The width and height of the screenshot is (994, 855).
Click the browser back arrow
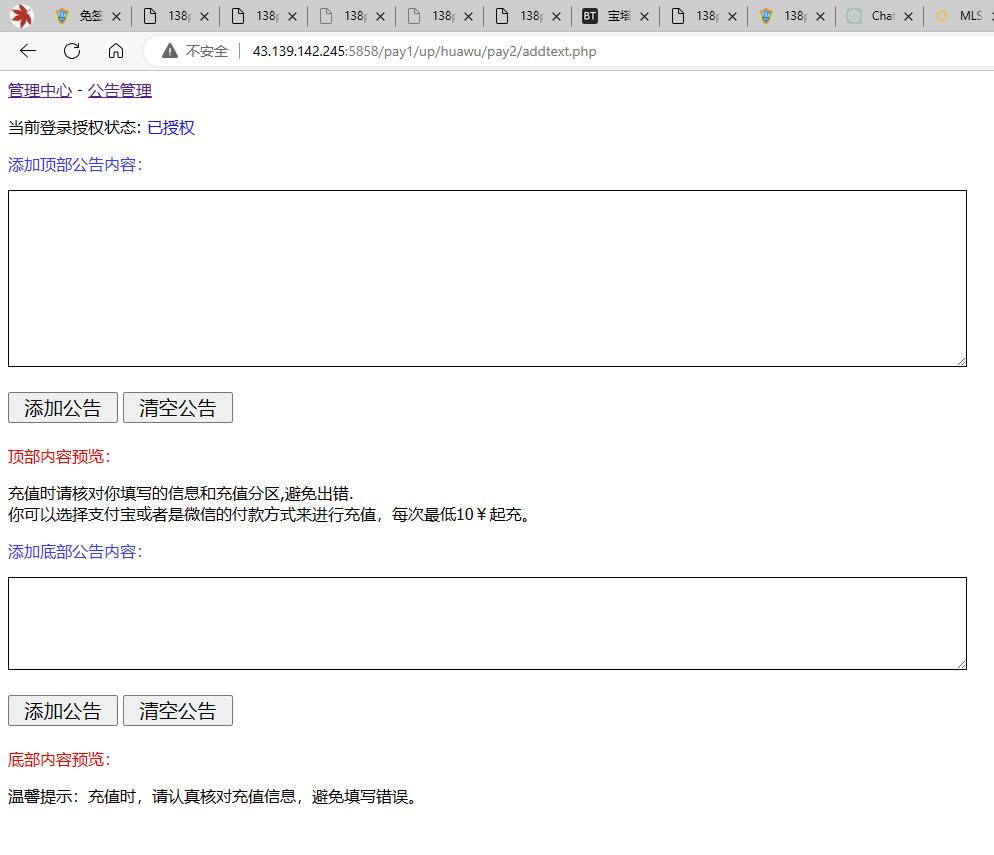click(x=28, y=51)
